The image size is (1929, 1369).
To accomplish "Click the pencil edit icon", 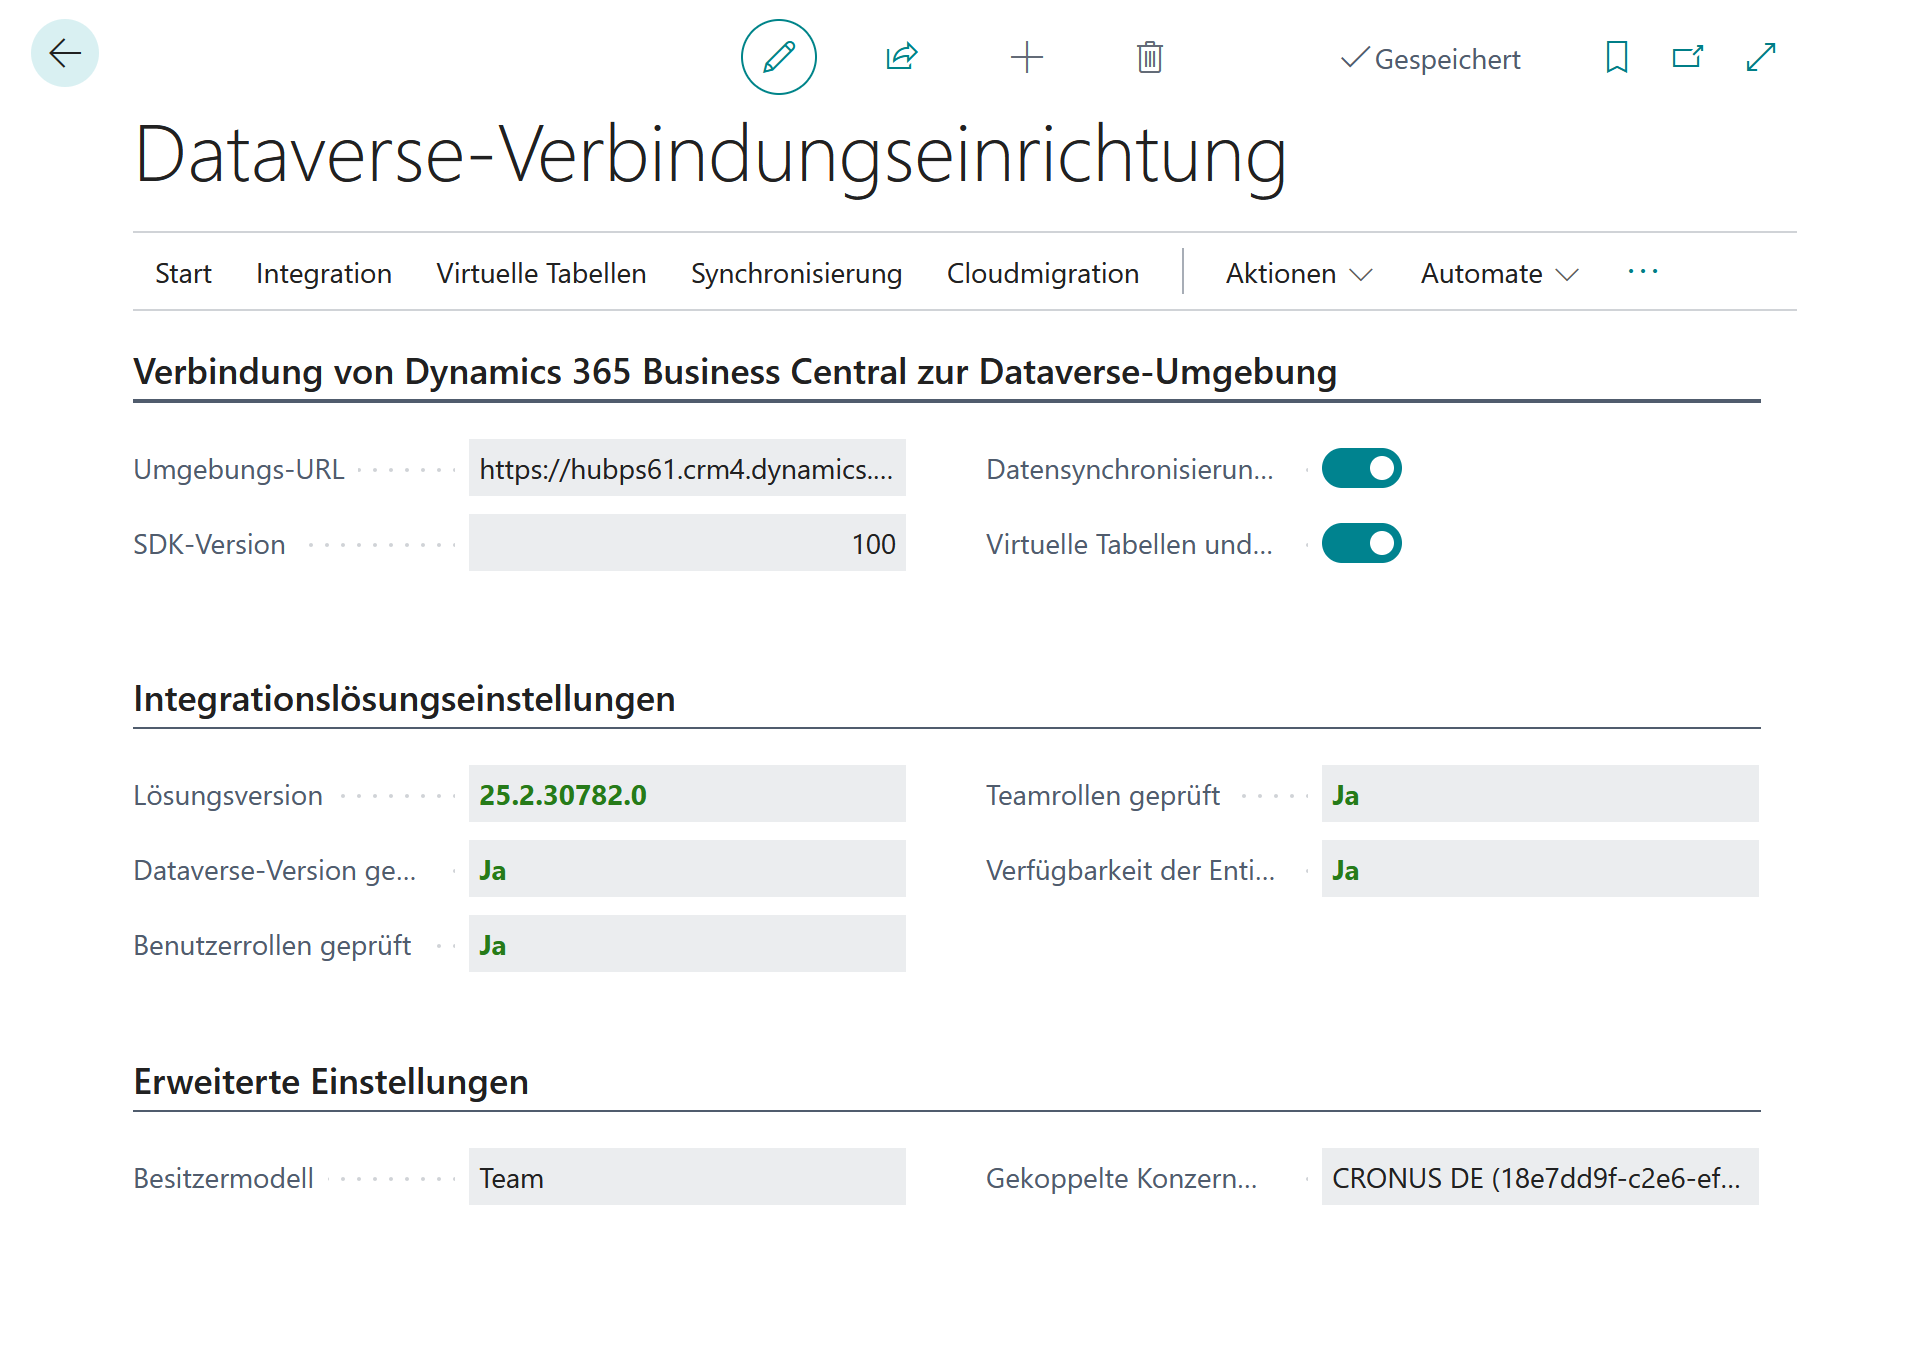I will pyautogui.click(x=779, y=57).
